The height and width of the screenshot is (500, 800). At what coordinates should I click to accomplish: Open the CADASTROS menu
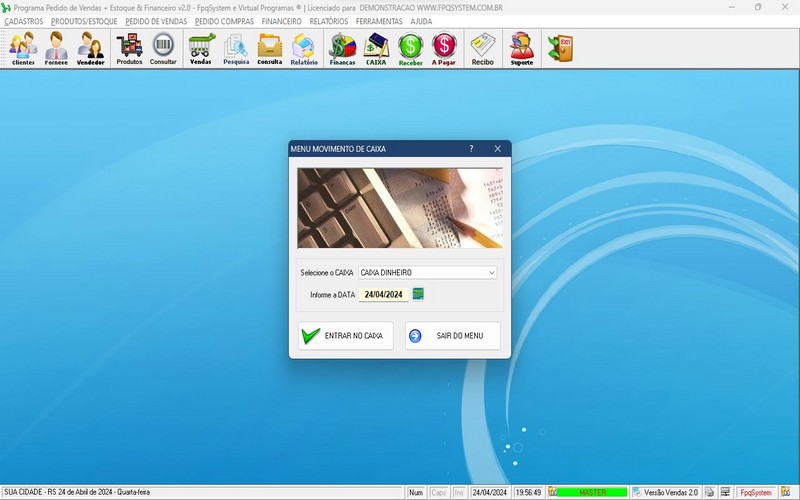pos(24,21)
